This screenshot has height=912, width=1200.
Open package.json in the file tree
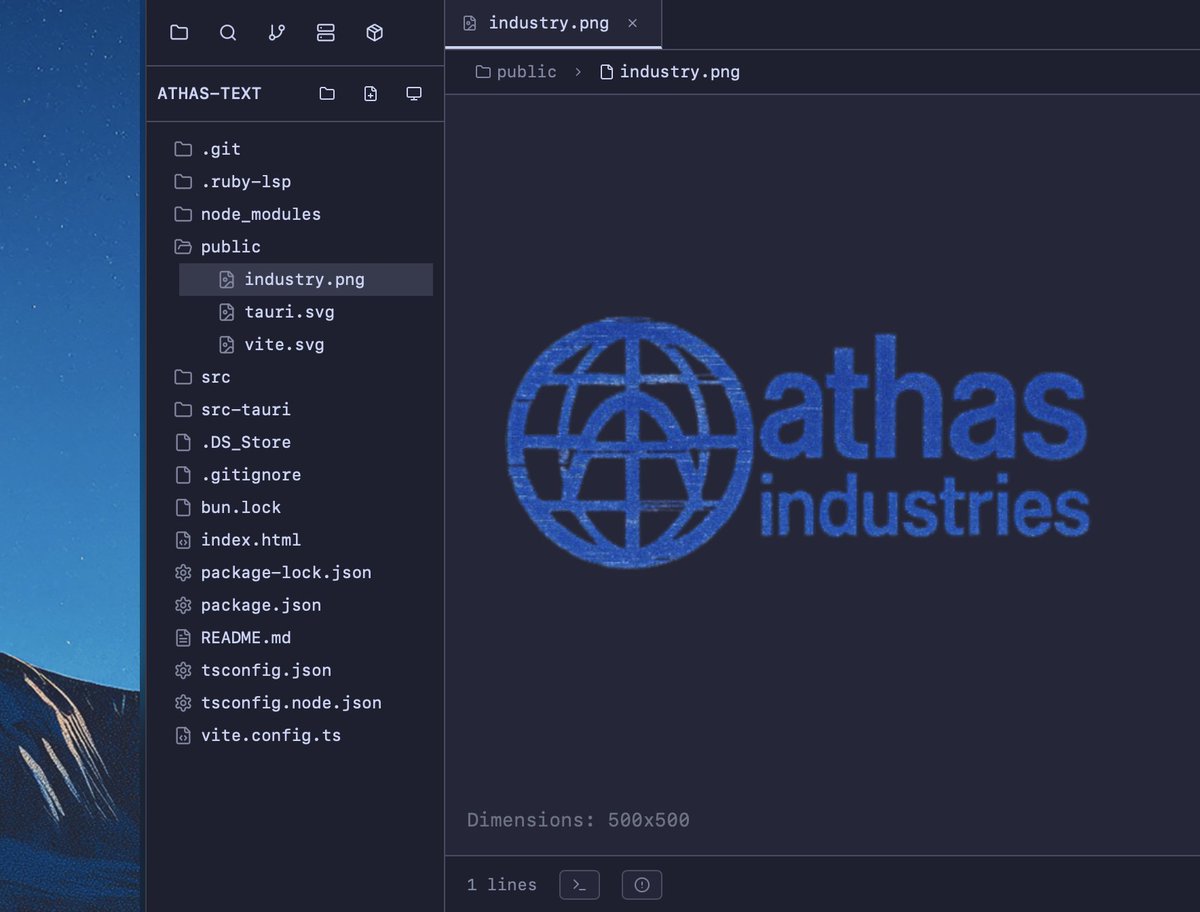point(261,605)
